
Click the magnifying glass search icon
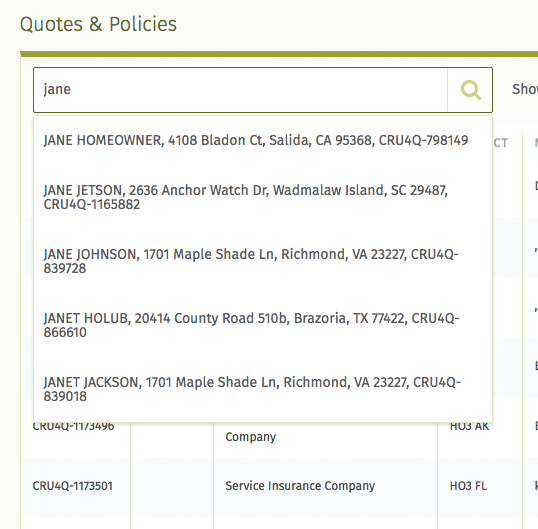[x=470, y=90]
